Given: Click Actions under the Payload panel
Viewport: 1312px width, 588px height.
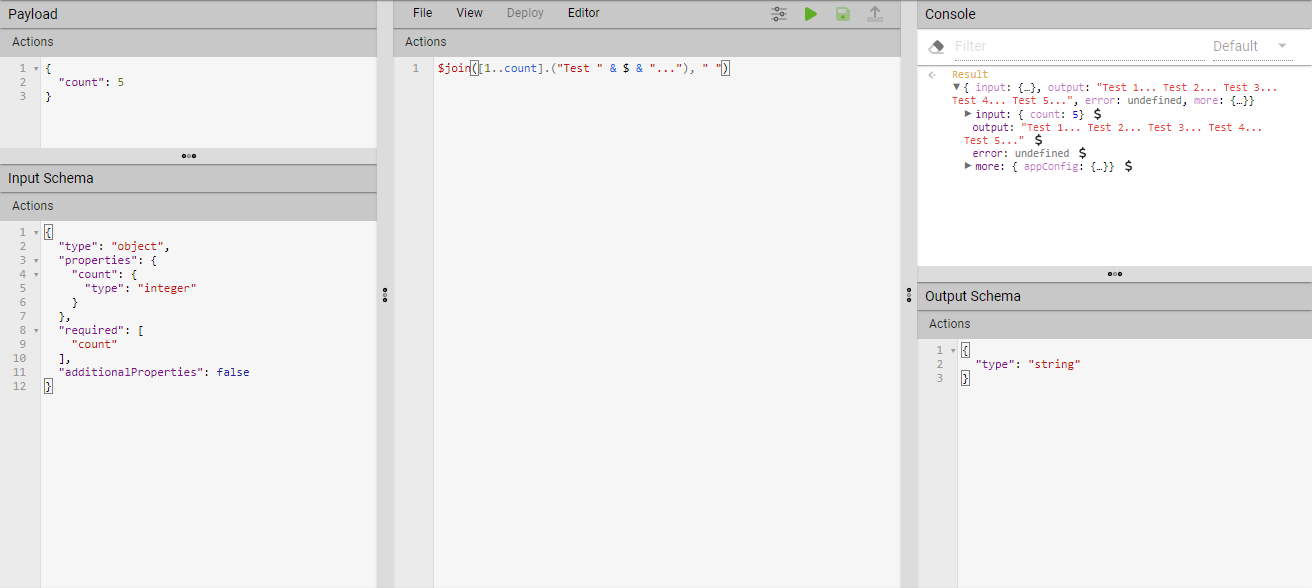Looking at the screenshot, I should pyautogui.click(x=33, y=42).
